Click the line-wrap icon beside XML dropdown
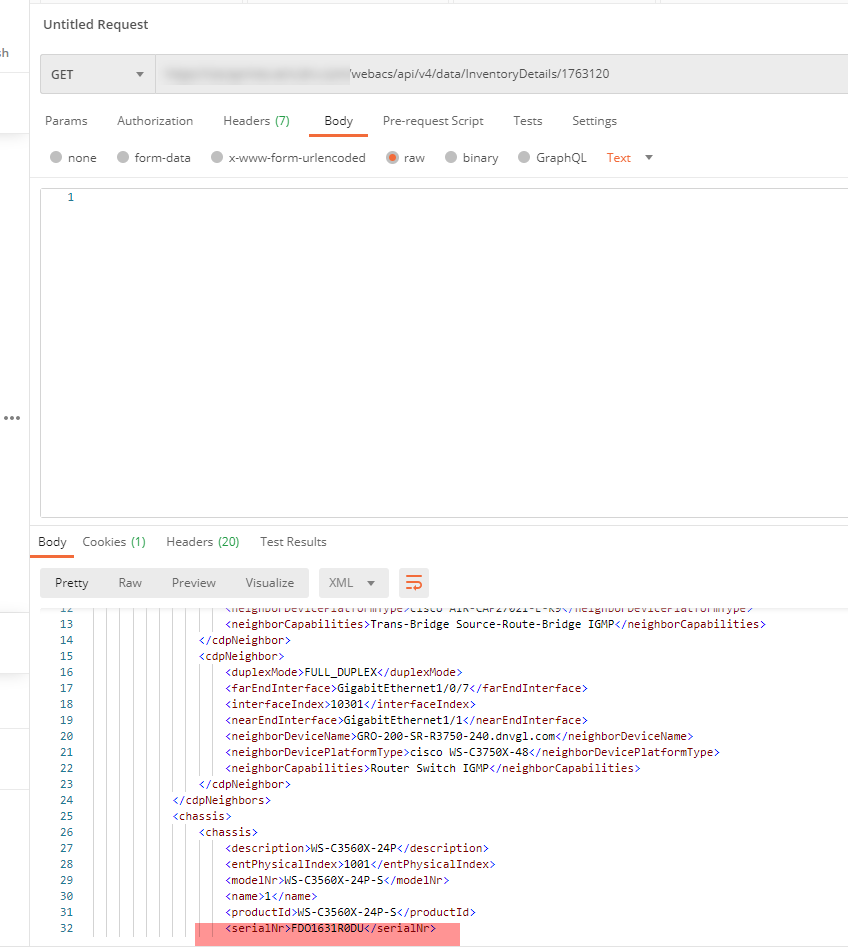848x947 pixels. click(x=413, y=582)
